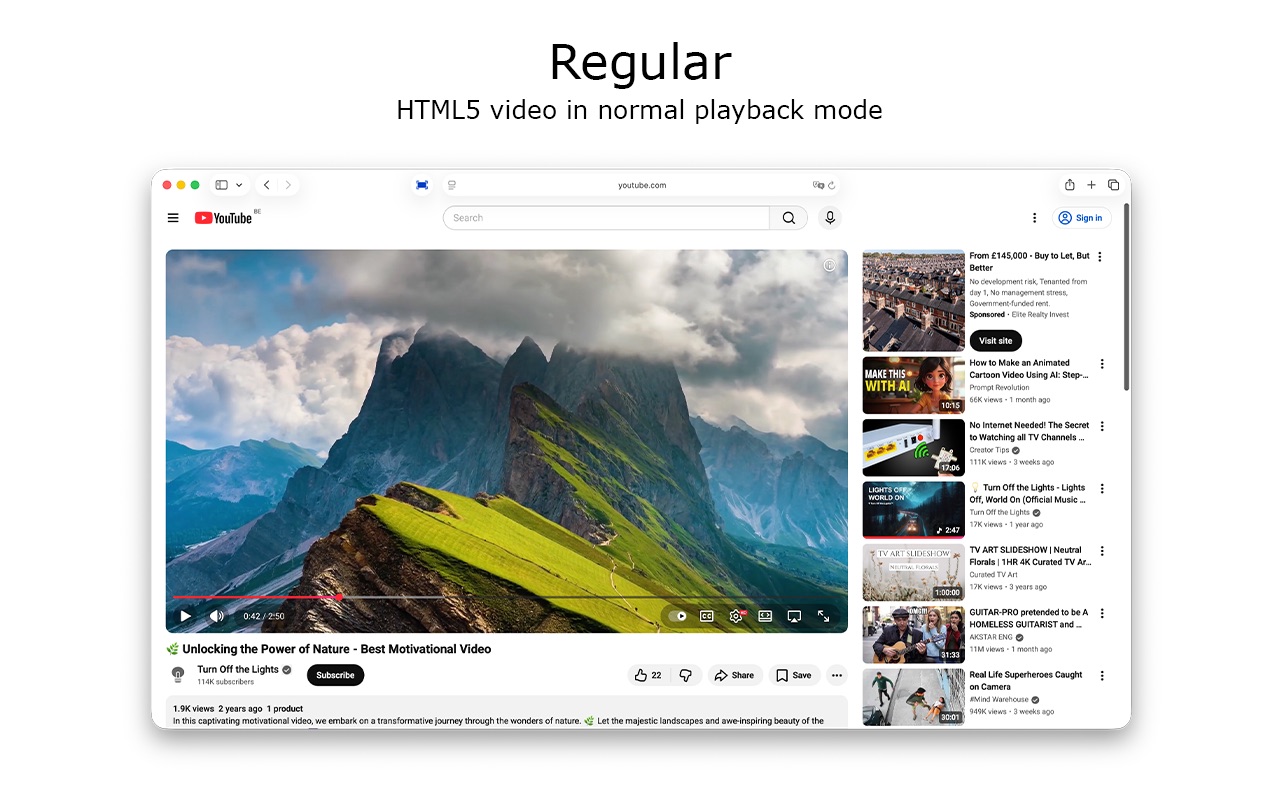Sign in to YouTube
1280x800 pixels.
[1081, 218]
